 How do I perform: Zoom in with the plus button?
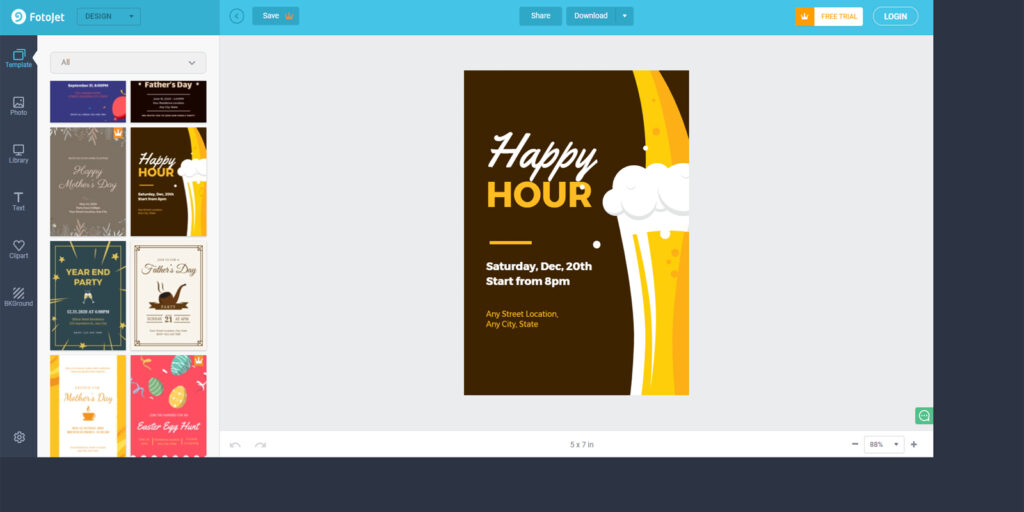tap(914, 444)
